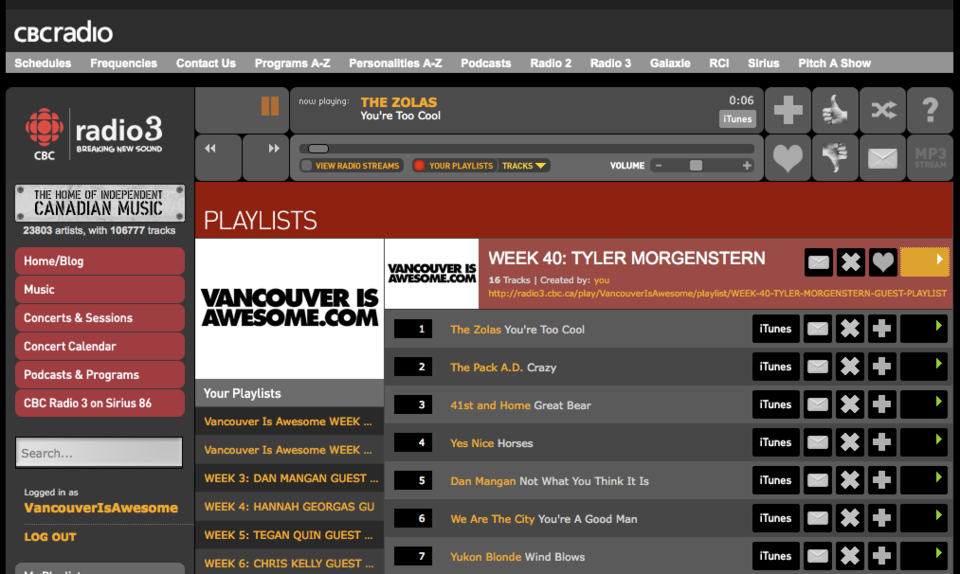Play the whole Week 40 playlist
The height and width of the screenshot is (574, 960).
coord(924,262)
